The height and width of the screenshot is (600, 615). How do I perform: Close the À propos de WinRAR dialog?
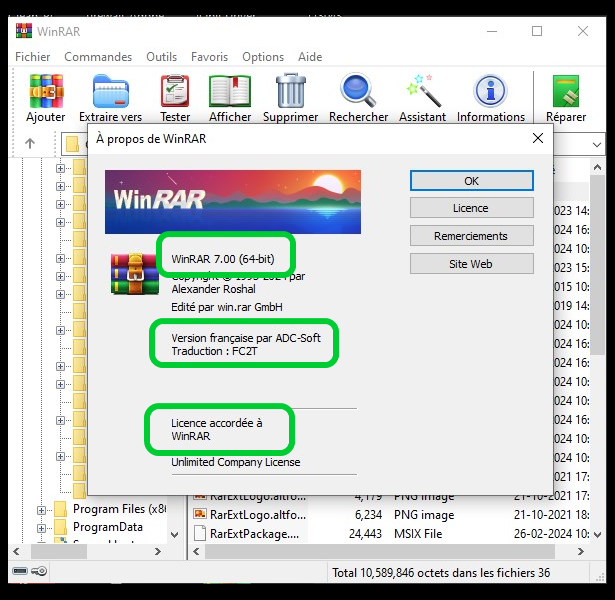(x=538, y=138)
